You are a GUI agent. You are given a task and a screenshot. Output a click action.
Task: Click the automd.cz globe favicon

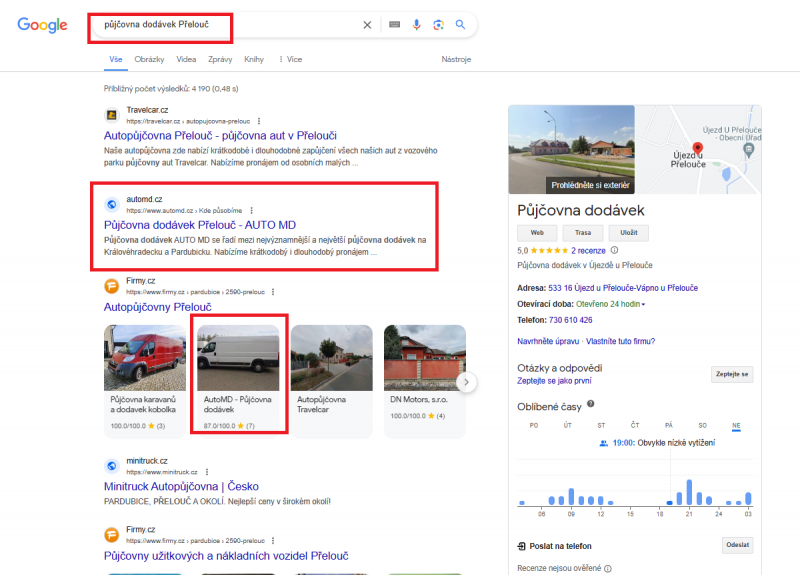pyautogui.click(x=112, y=204)
